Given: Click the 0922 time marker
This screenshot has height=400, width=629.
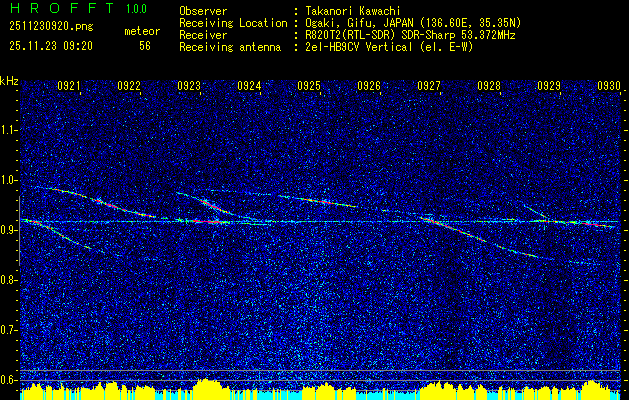Looking at the screenshot, I should [x=129, y=85].
